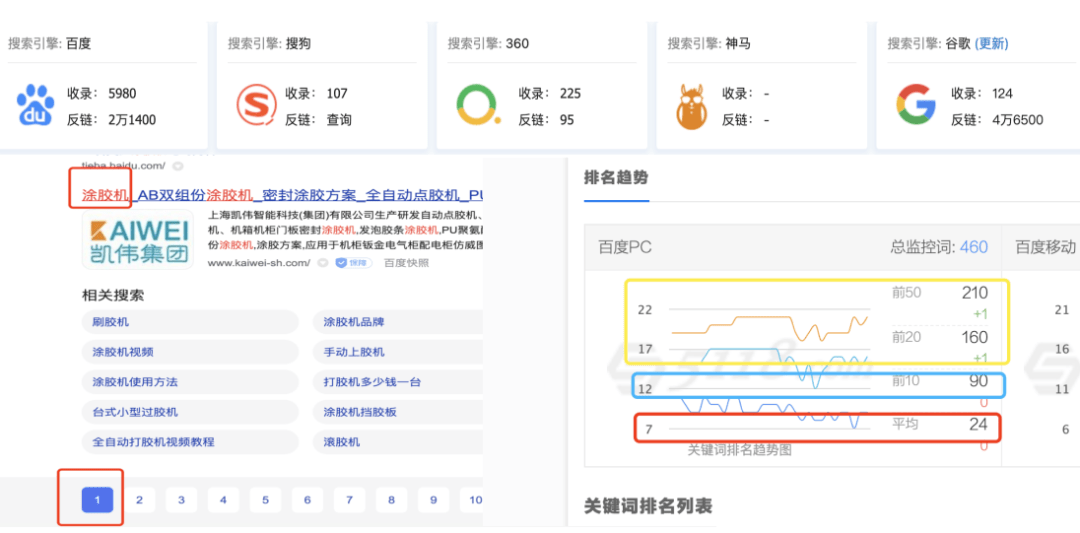Click the Google 收录 value 124

(1002, 94)
